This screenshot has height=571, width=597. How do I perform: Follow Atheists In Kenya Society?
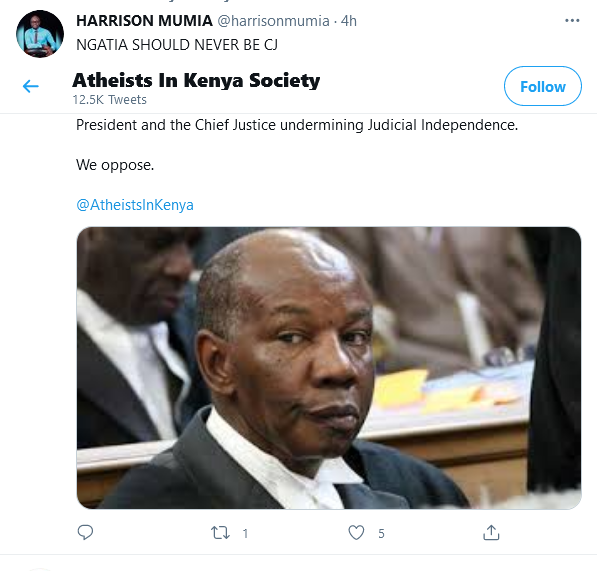[x=543, y=86]
